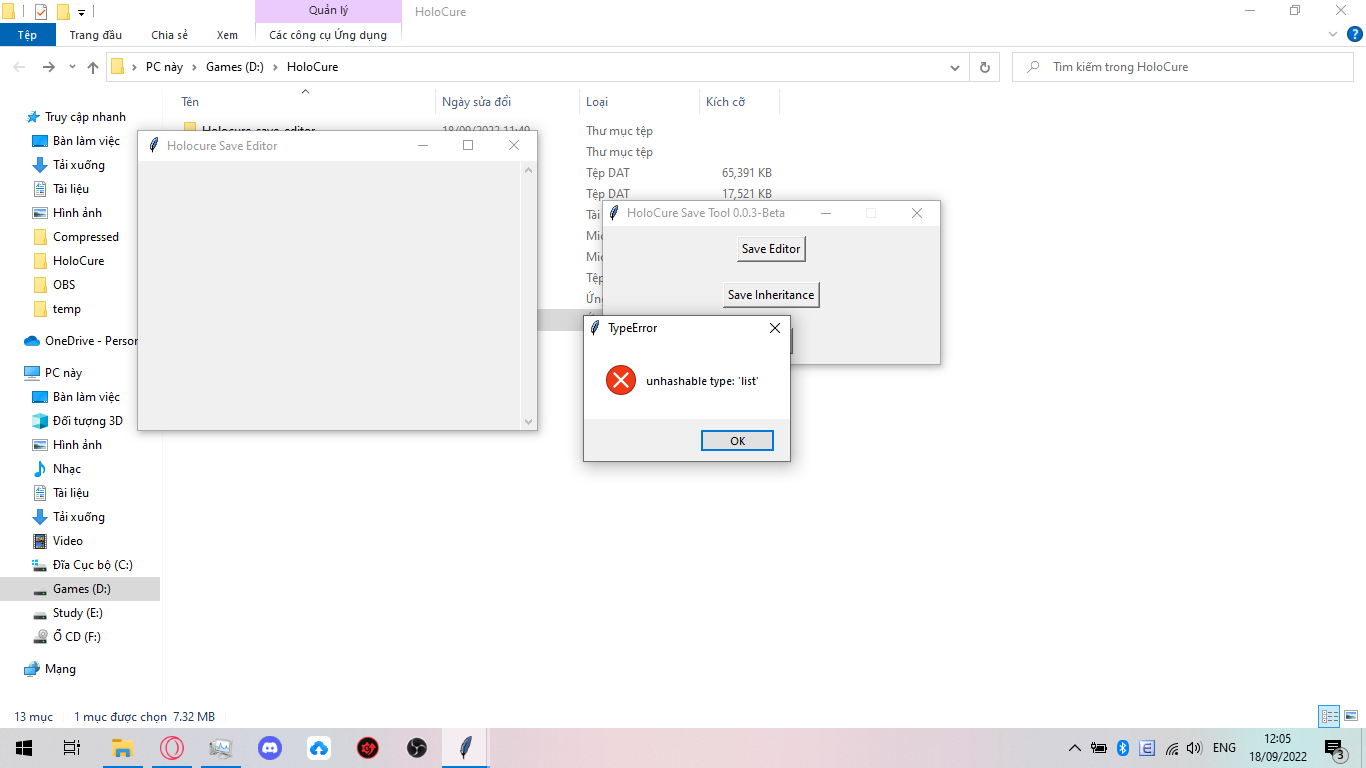Open the address bar history dropdown
This screenshot has width=1366, height=768.
(x=953, y=66)
